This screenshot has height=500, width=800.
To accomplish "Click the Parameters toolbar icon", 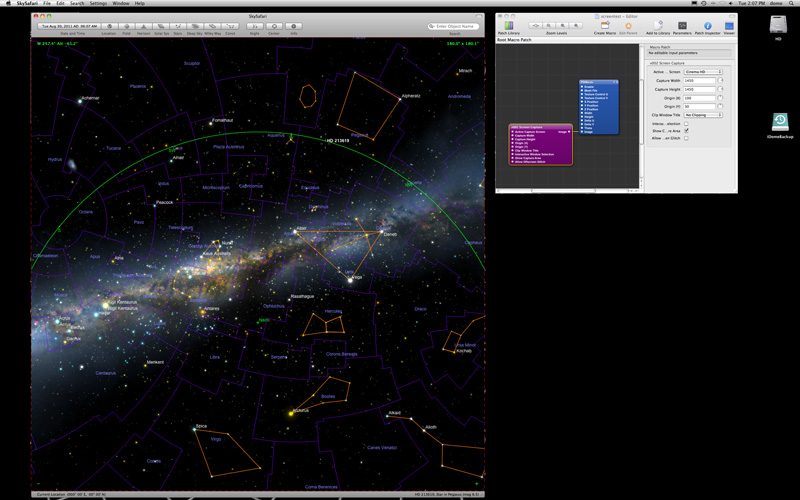I will coord(682,25).
